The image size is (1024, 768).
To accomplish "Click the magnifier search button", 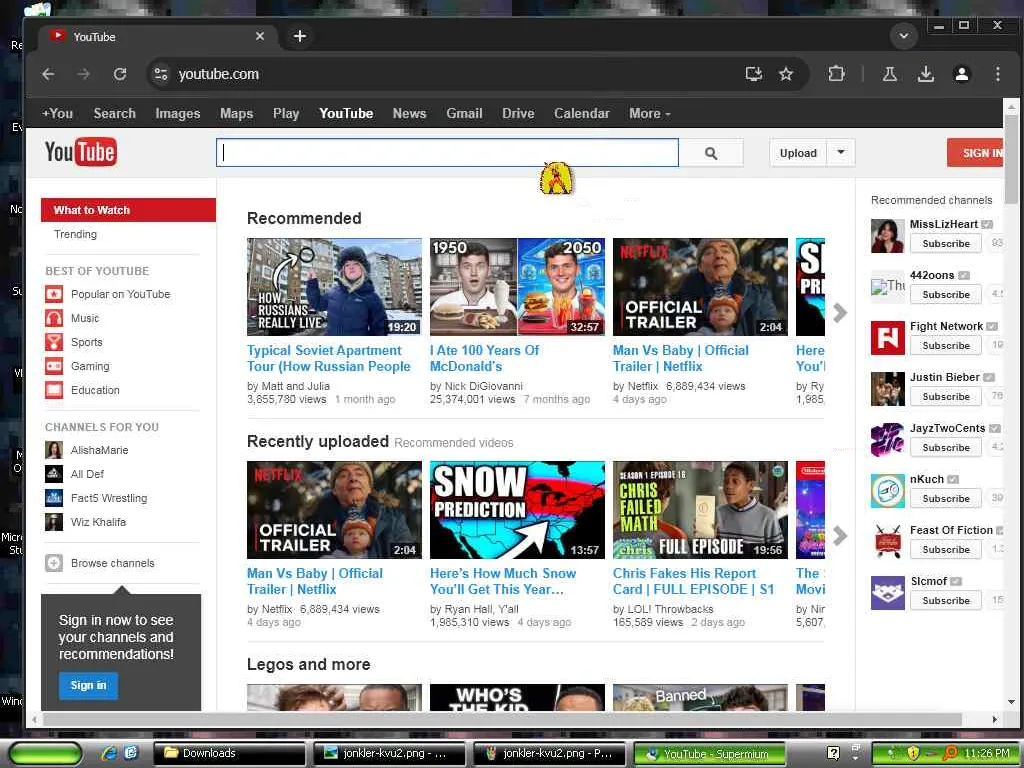I will (x=711, y=153).
